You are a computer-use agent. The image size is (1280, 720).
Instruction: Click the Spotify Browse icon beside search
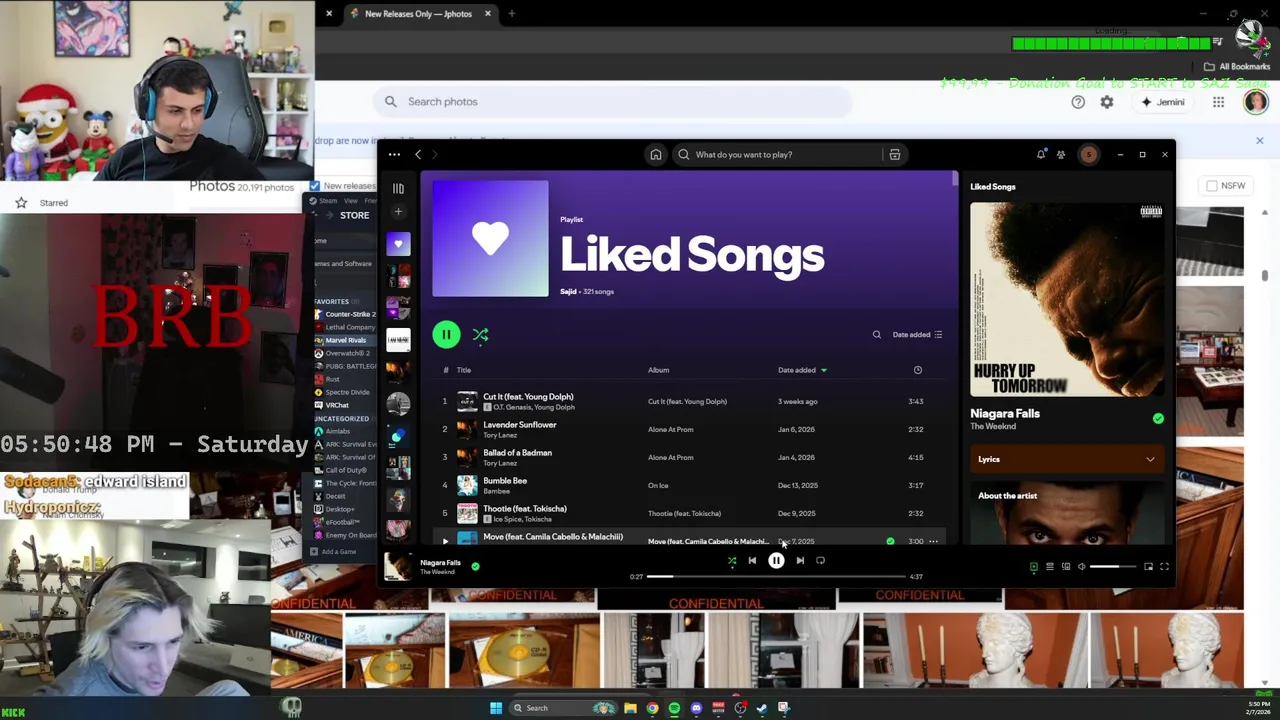(895, 155)
